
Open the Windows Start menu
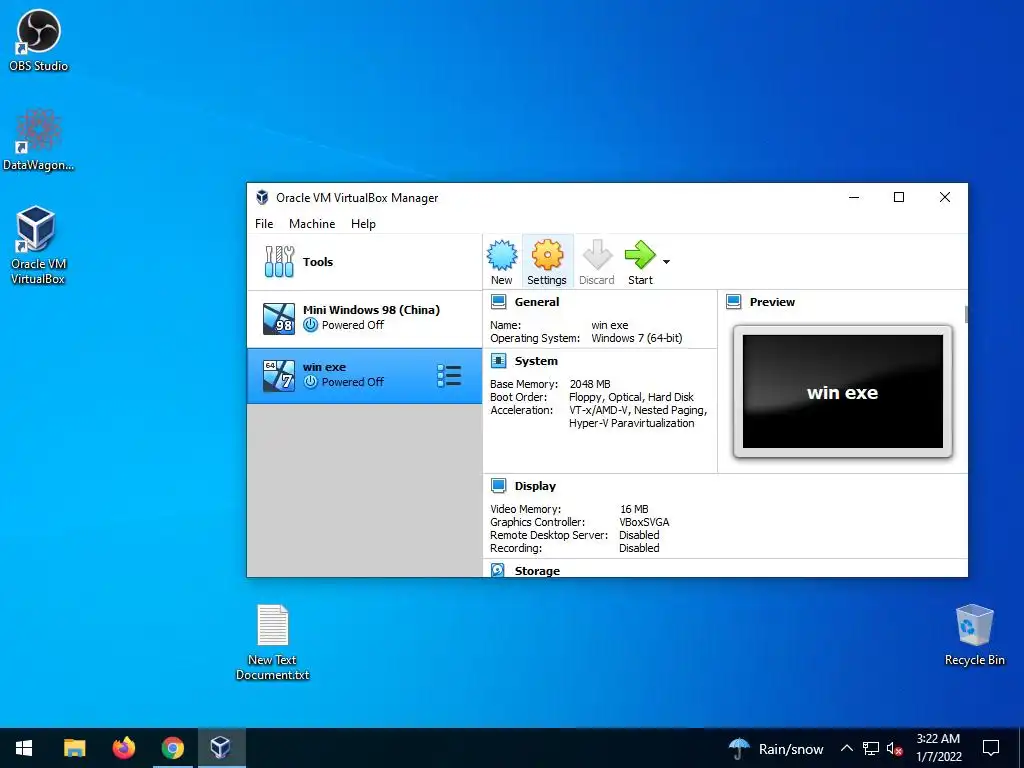click(24, 748)
